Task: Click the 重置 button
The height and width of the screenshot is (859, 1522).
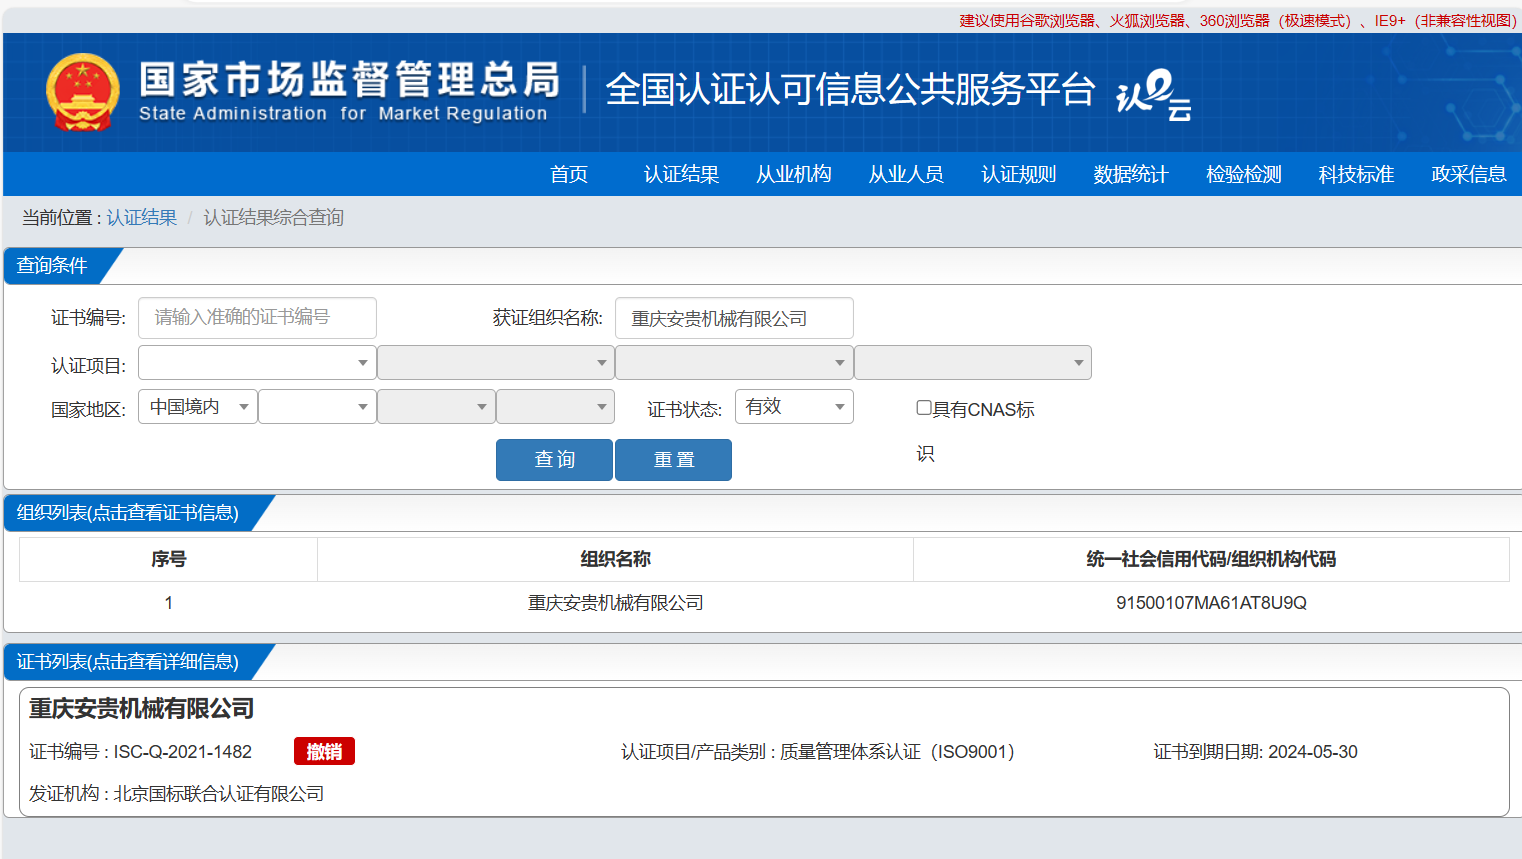Action: click(673, 460)
